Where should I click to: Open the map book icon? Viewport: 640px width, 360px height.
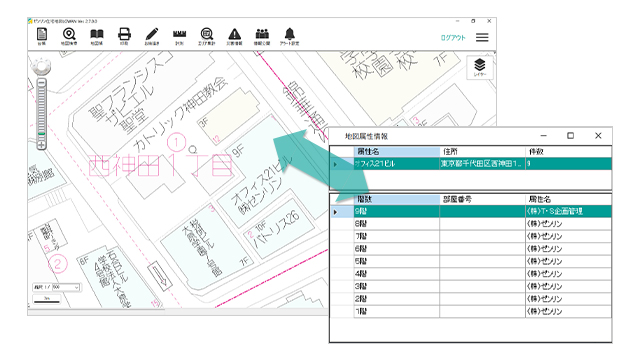click(x=97, y=36)
